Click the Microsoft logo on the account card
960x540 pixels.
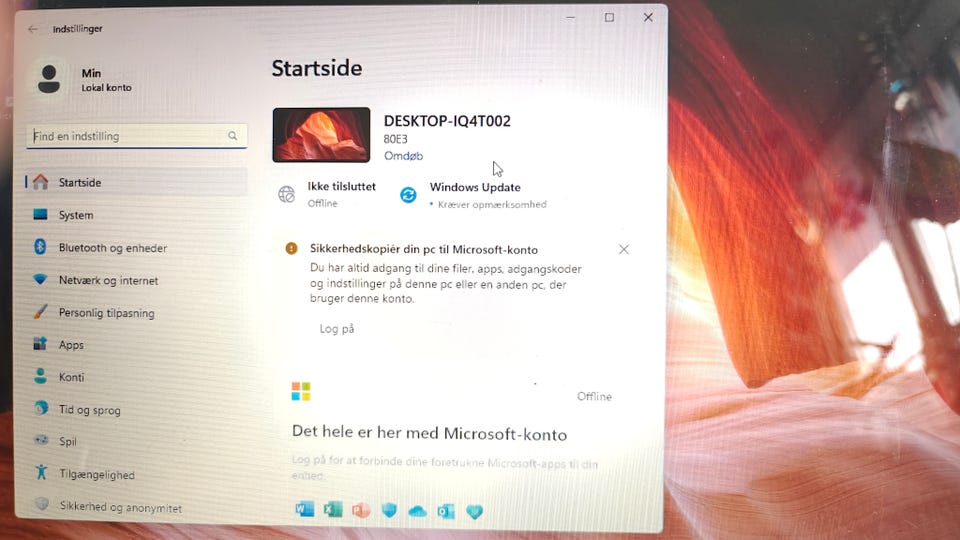[301, 391]
